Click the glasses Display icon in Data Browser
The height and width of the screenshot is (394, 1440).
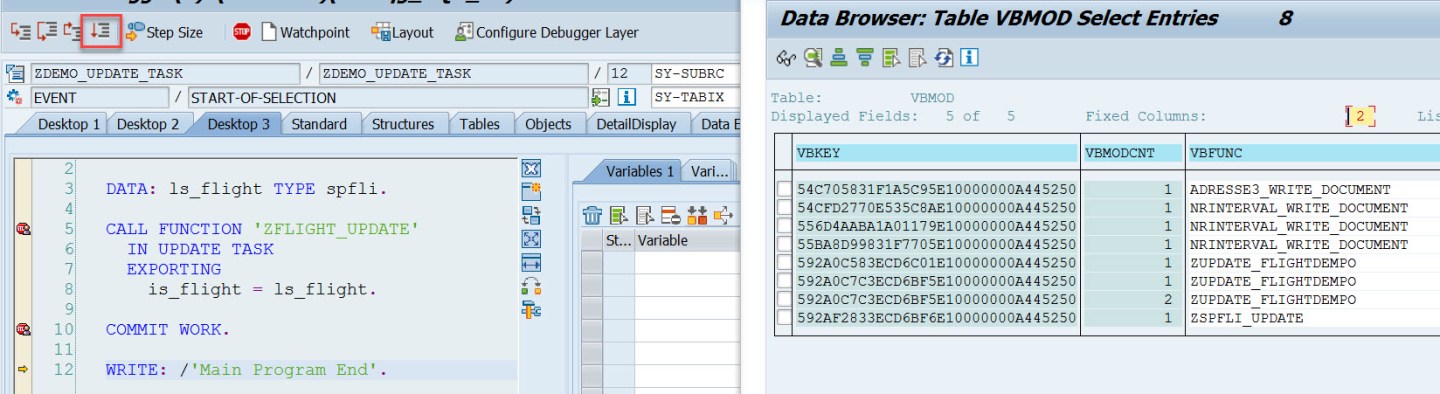click(786, 58)
